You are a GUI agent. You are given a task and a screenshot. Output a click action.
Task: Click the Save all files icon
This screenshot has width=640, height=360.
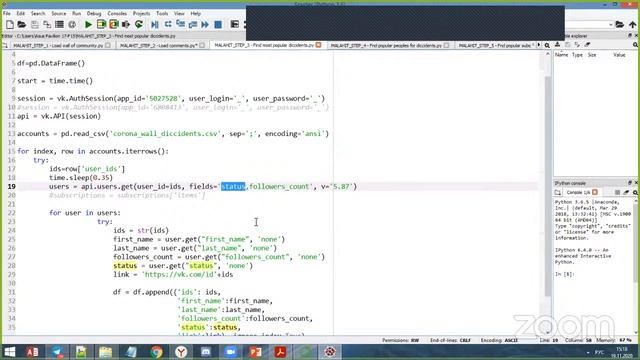click(47, 24)
